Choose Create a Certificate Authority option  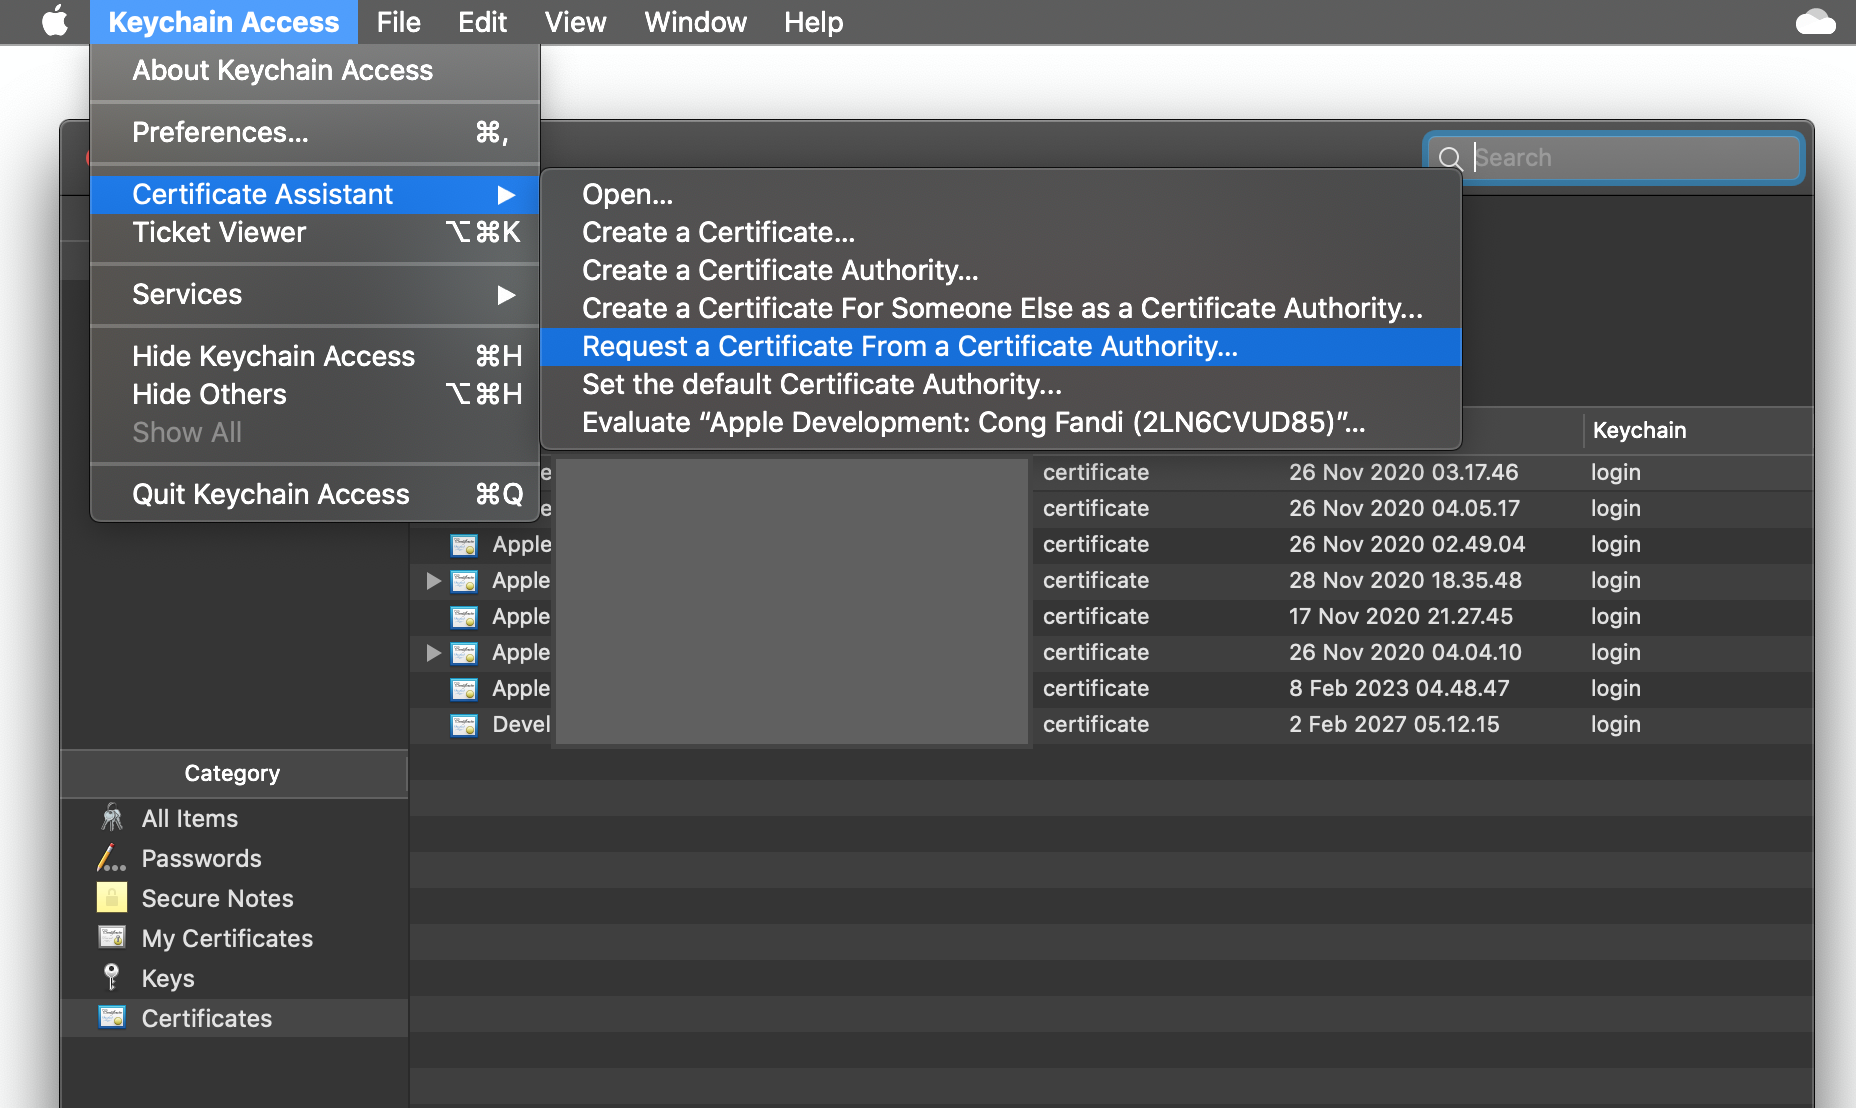[x=780, y=270]
